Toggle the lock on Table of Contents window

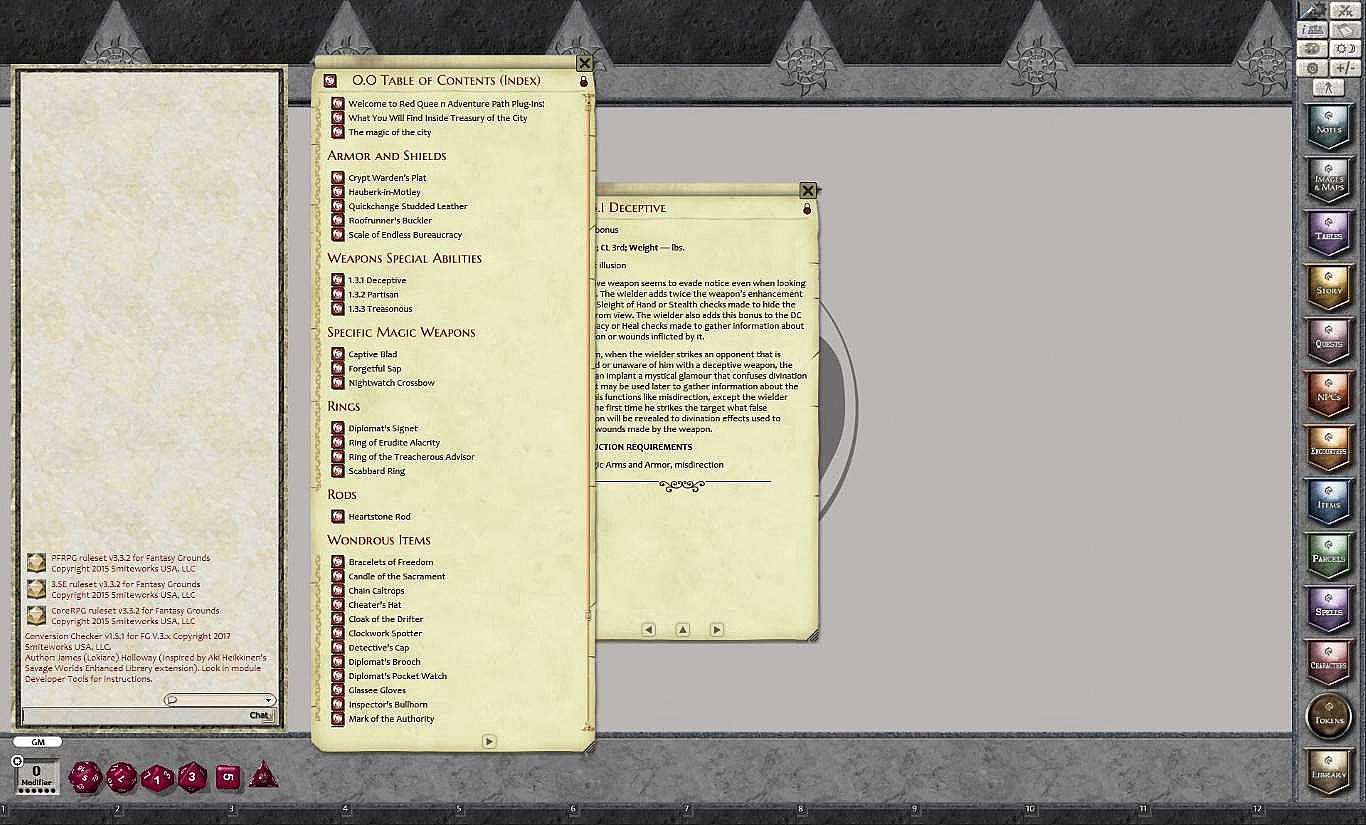coord(583,81)
